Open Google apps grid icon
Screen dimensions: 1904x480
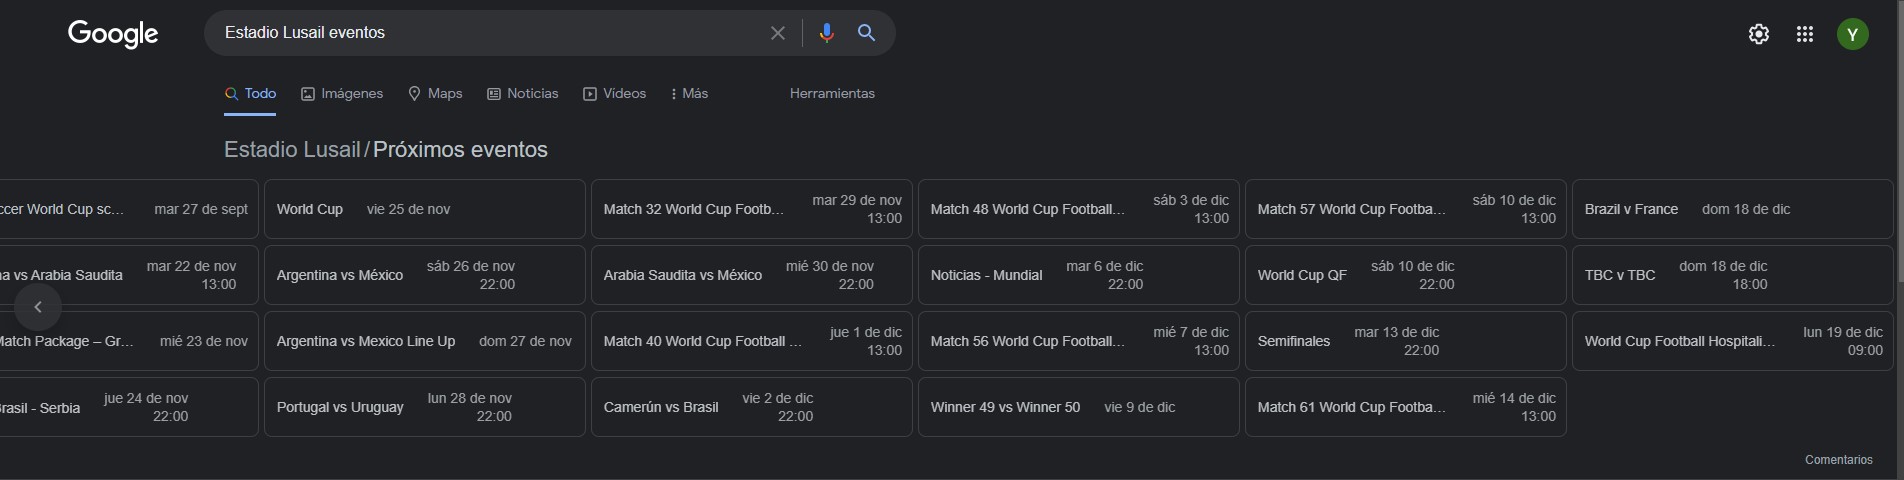coord(1804,34)
